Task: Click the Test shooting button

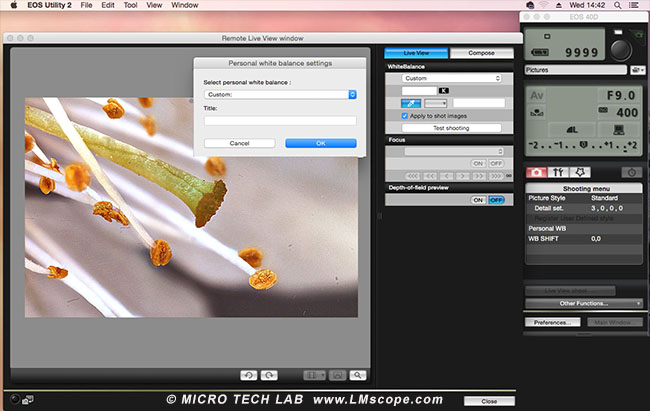Action: (451, 128)
